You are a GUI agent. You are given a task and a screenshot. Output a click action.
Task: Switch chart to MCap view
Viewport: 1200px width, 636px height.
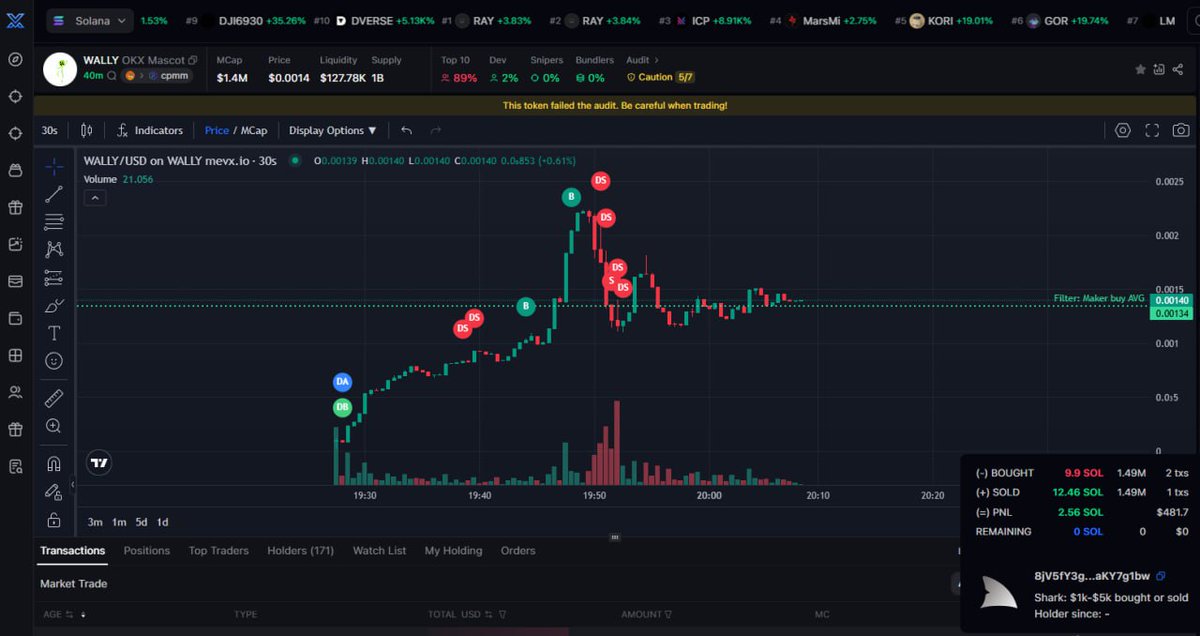point(254,130)
